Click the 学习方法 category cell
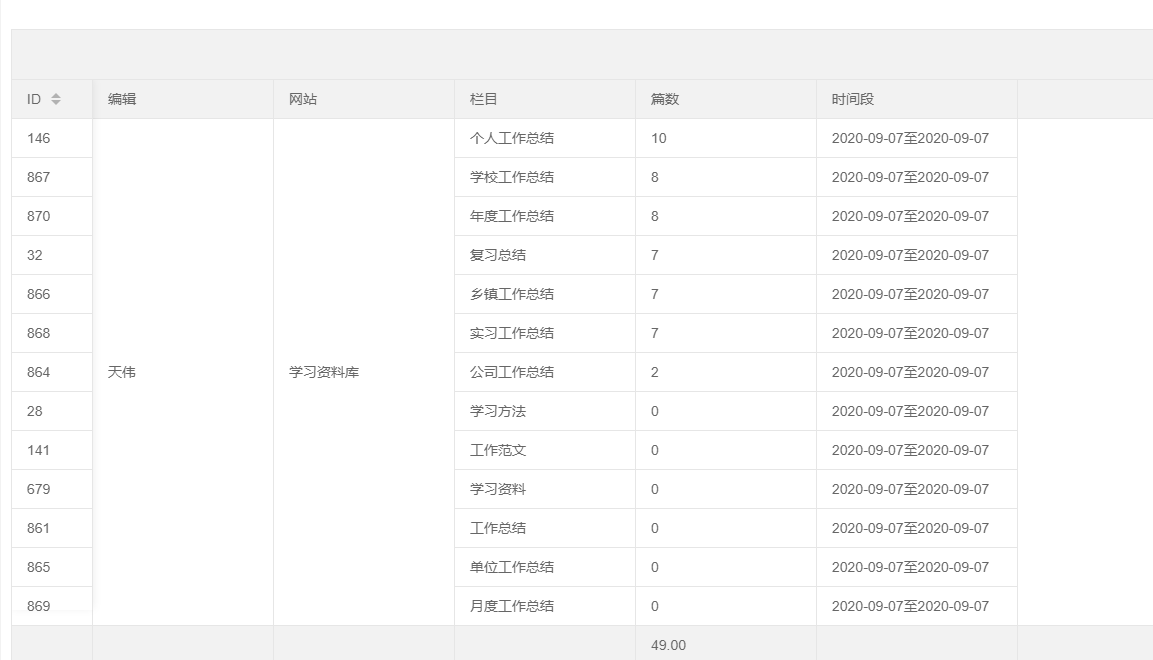 pyautogui.click(x=498, y=411)
